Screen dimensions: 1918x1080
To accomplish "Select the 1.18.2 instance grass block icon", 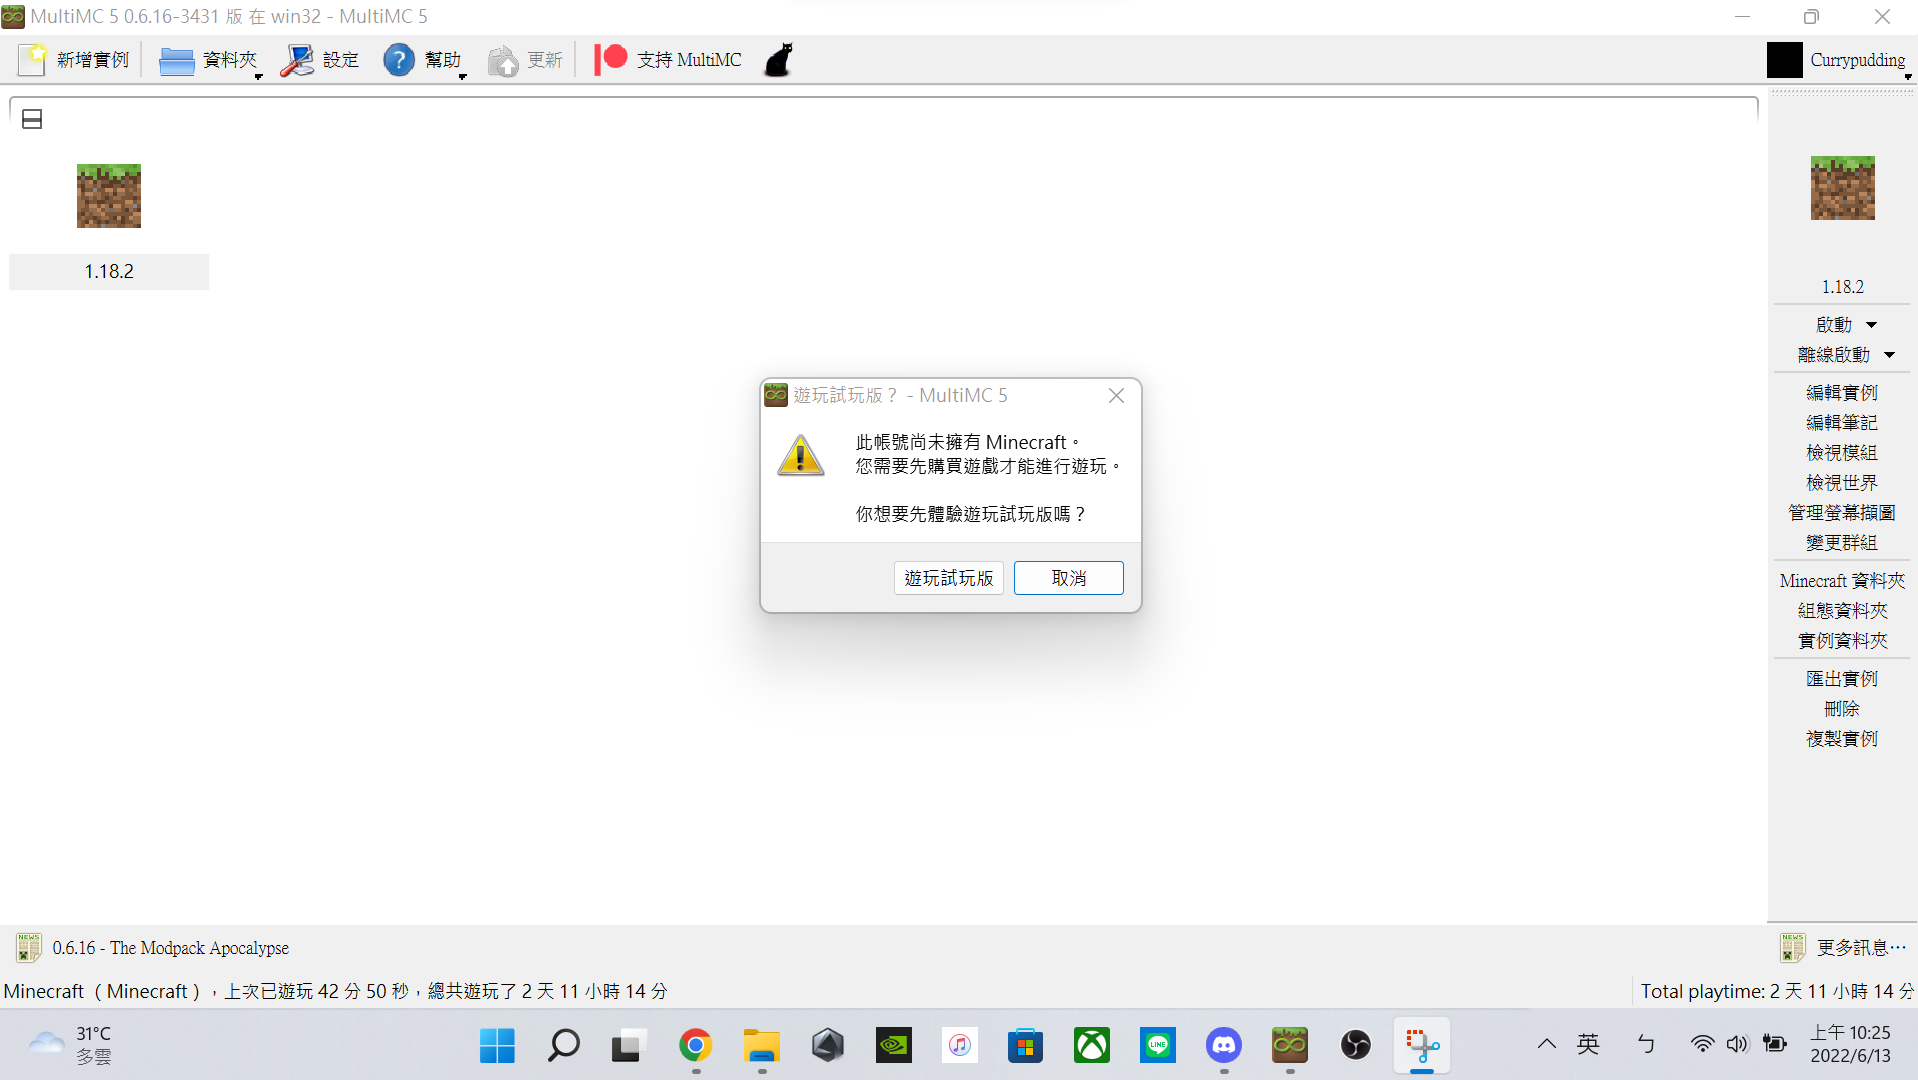I will point(109,196).
